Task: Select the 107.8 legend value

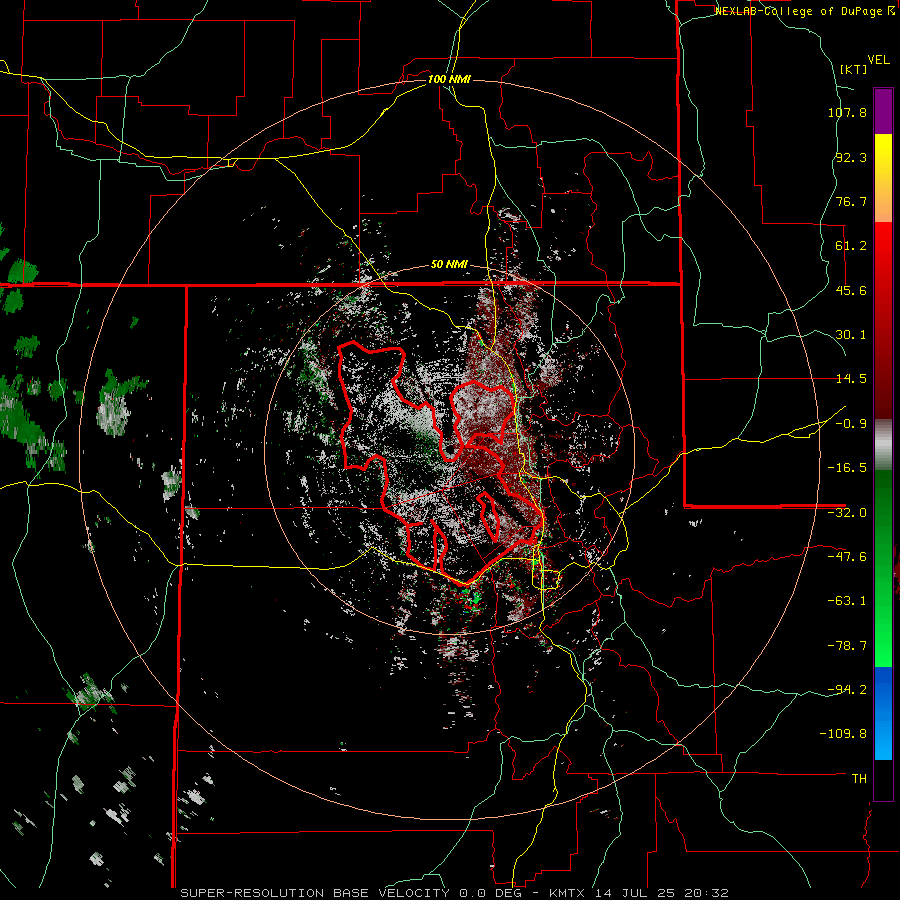Action: click(847, 112)
